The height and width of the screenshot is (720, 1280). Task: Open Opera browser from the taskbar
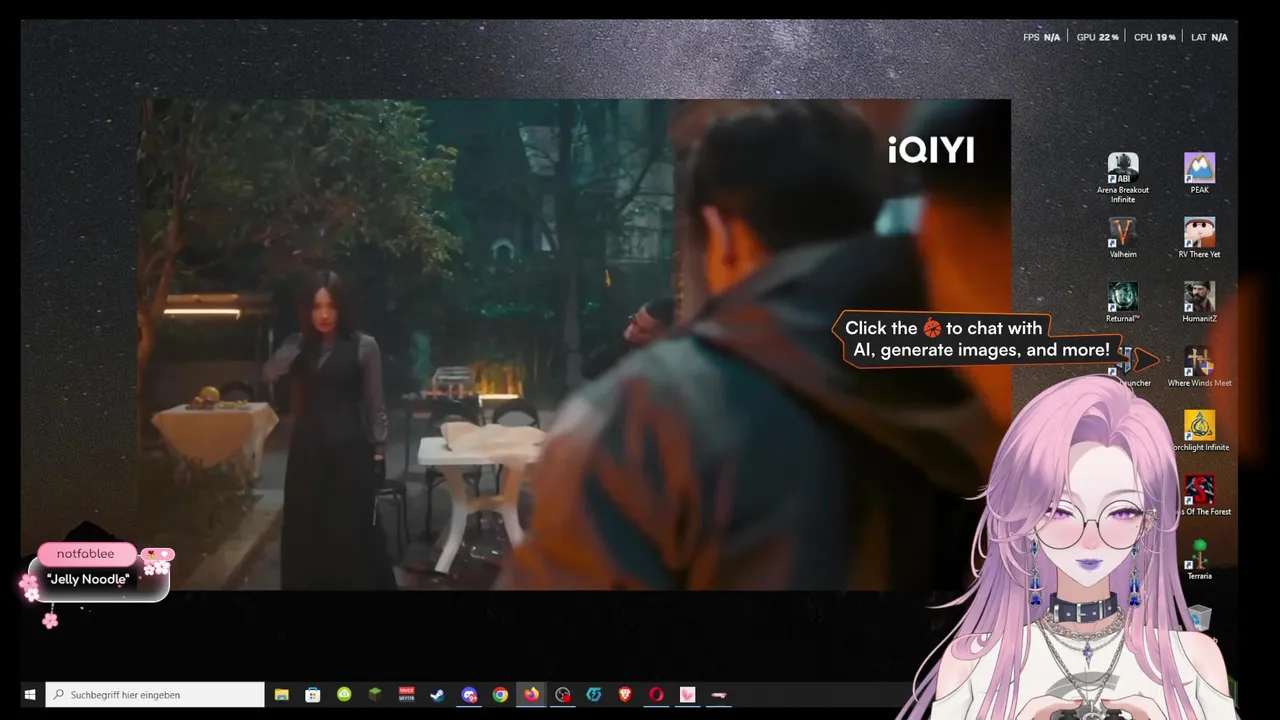pos(656,694)
